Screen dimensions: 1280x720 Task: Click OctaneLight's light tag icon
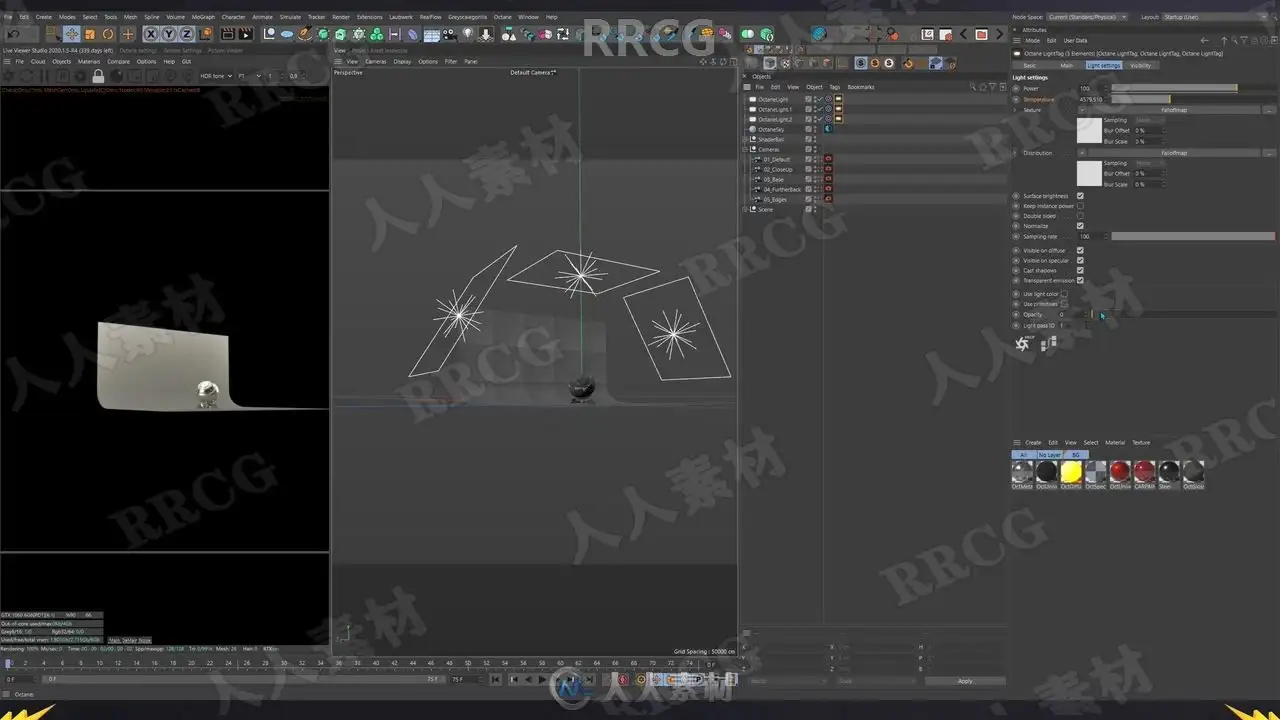838,99
